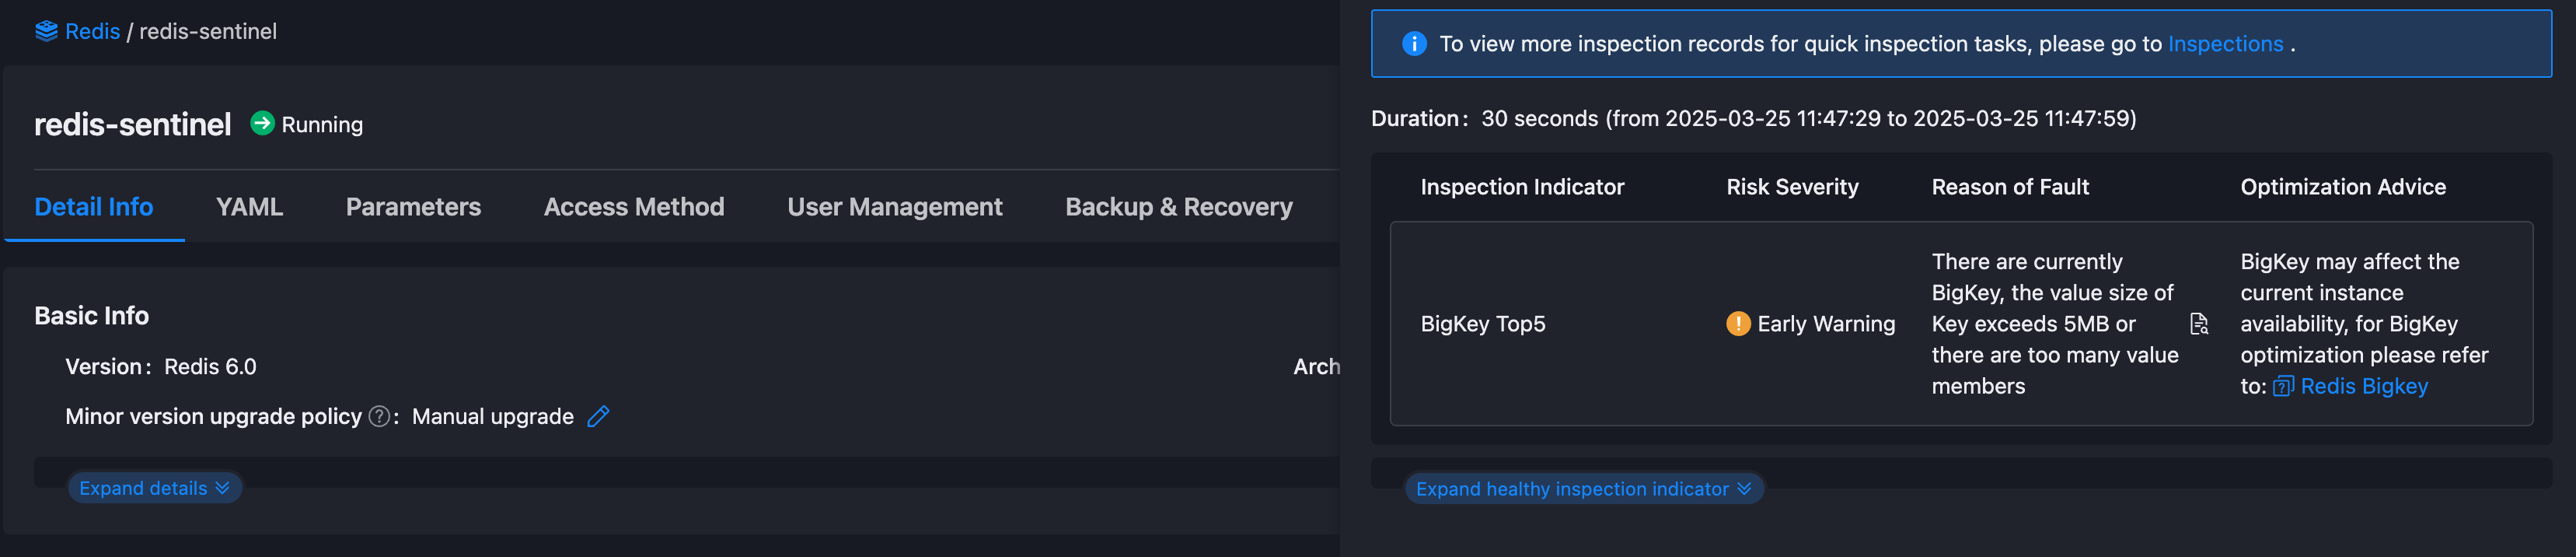Image resolution: width=2576 pixels, height=557 pixels.
Task: Click the redis-sentinel breadcrumb label
Action: [206, 31]
